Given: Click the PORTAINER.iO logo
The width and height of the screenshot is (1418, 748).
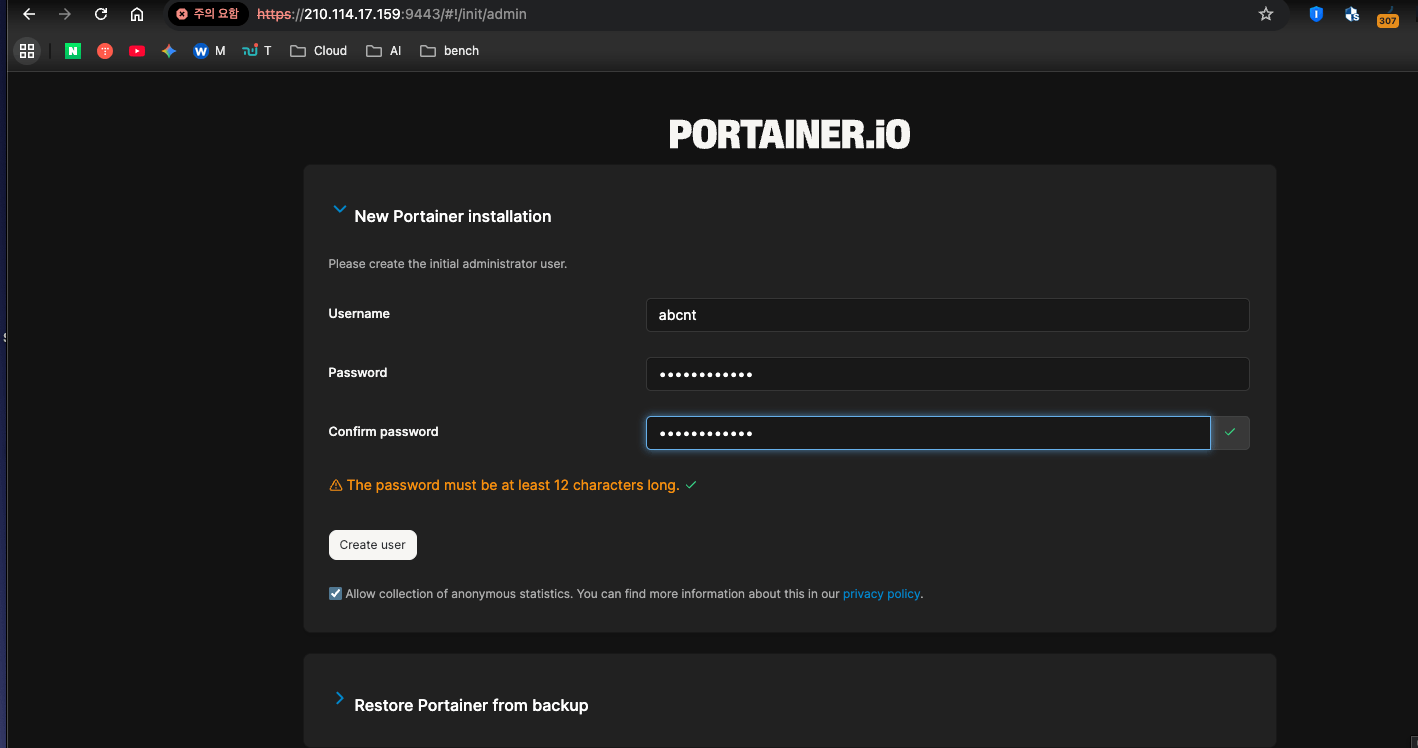Looking at the screenshot, I should 790,135.
